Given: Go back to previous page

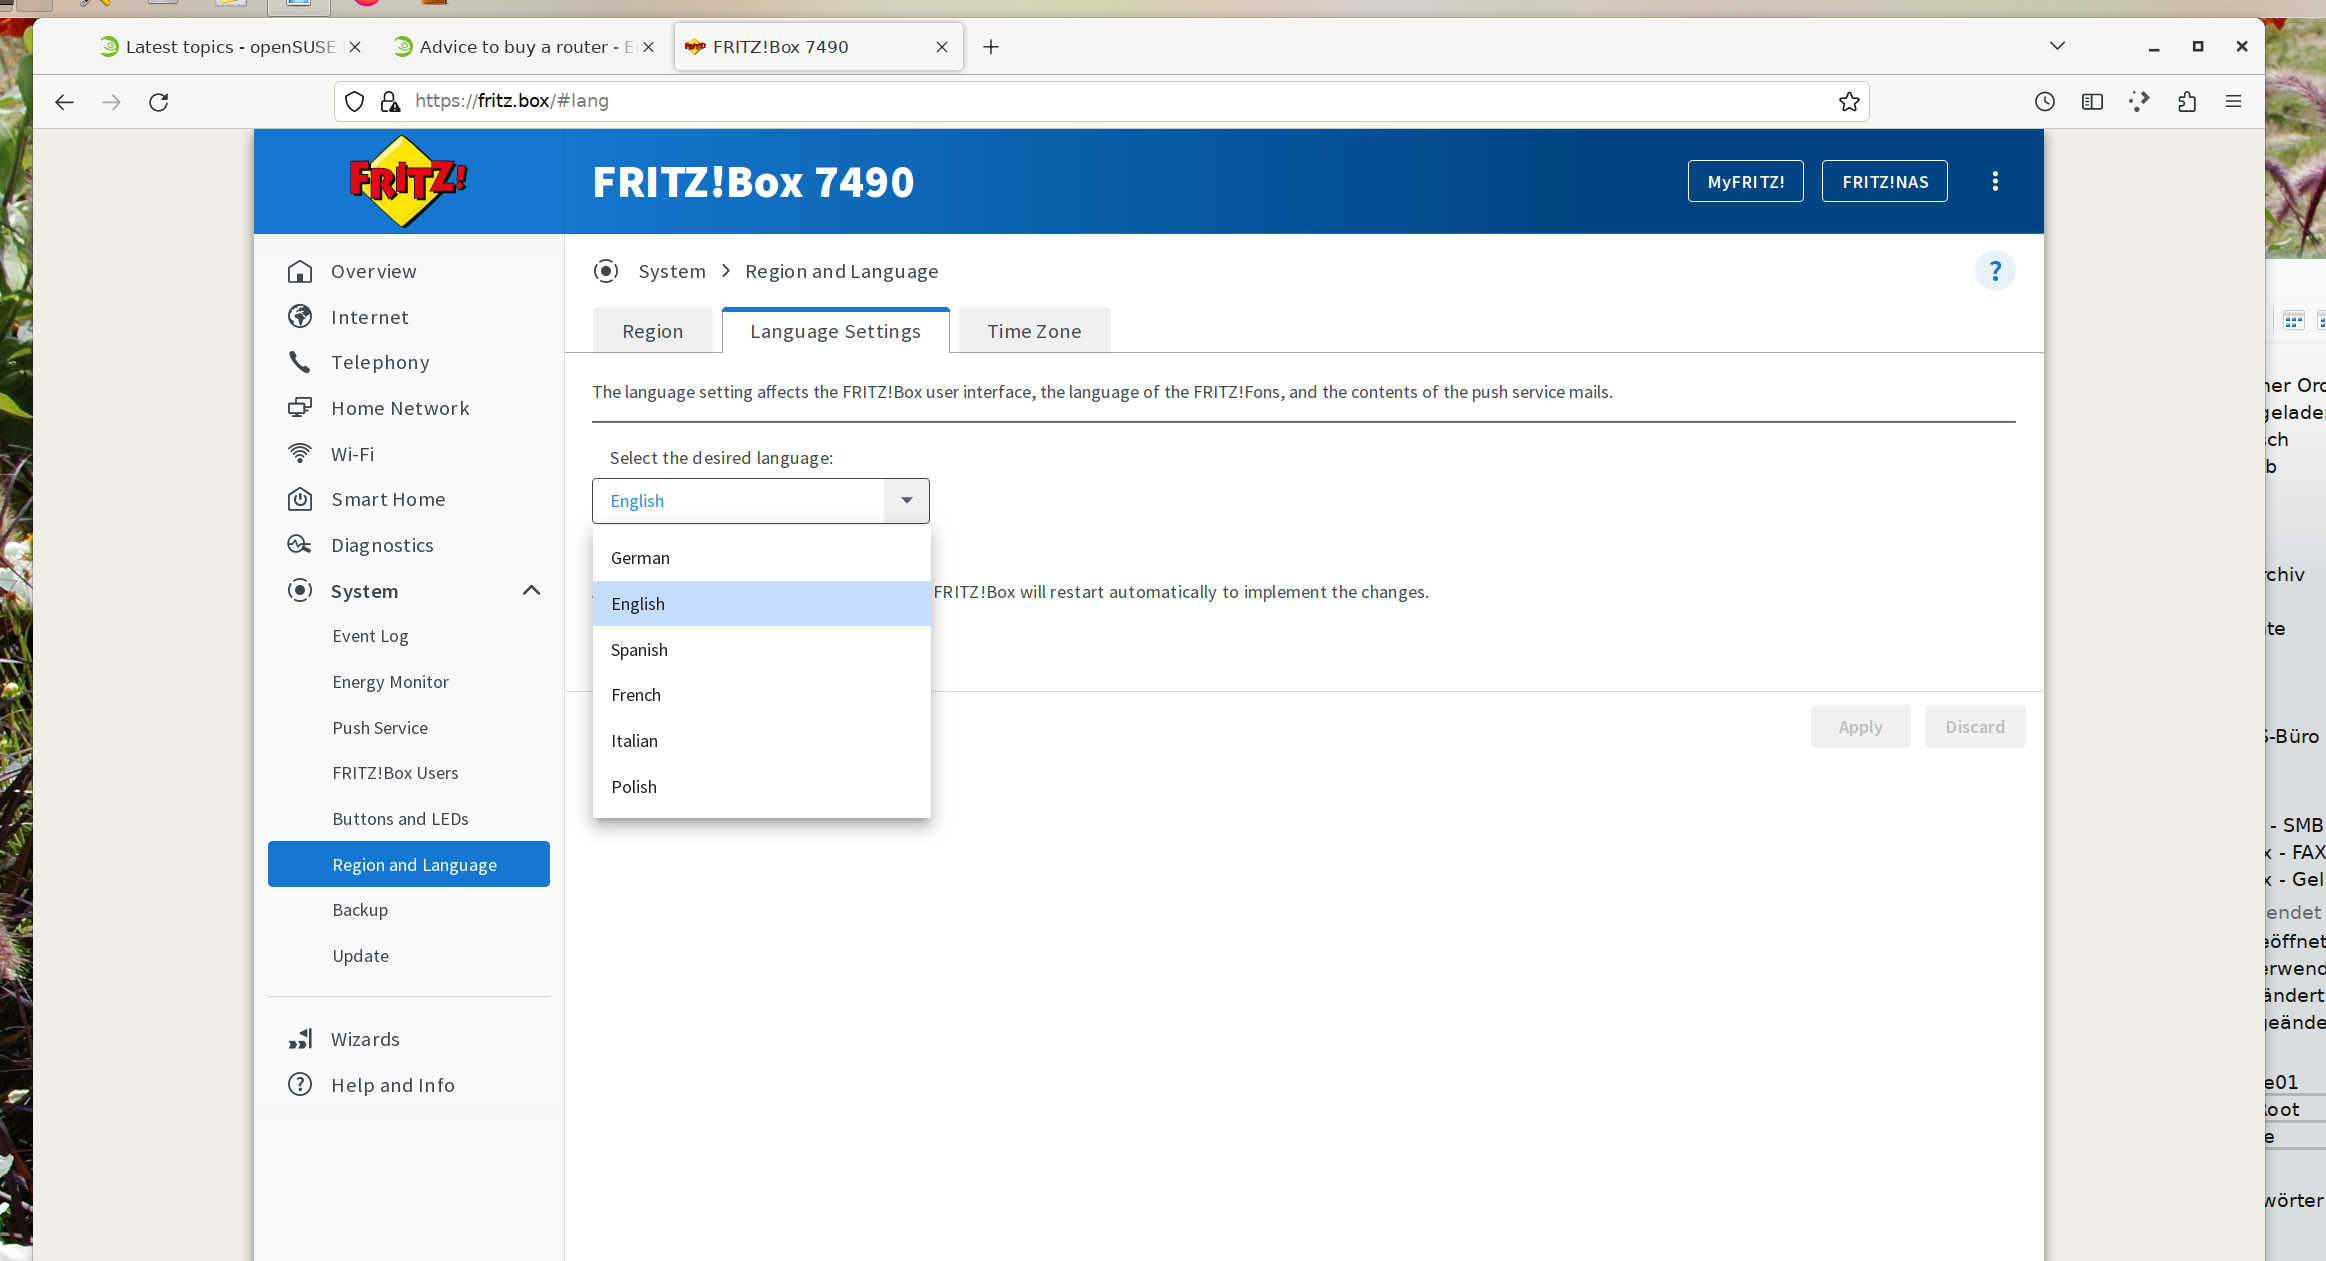Looking at the screenshot, I should coord(64,101).
